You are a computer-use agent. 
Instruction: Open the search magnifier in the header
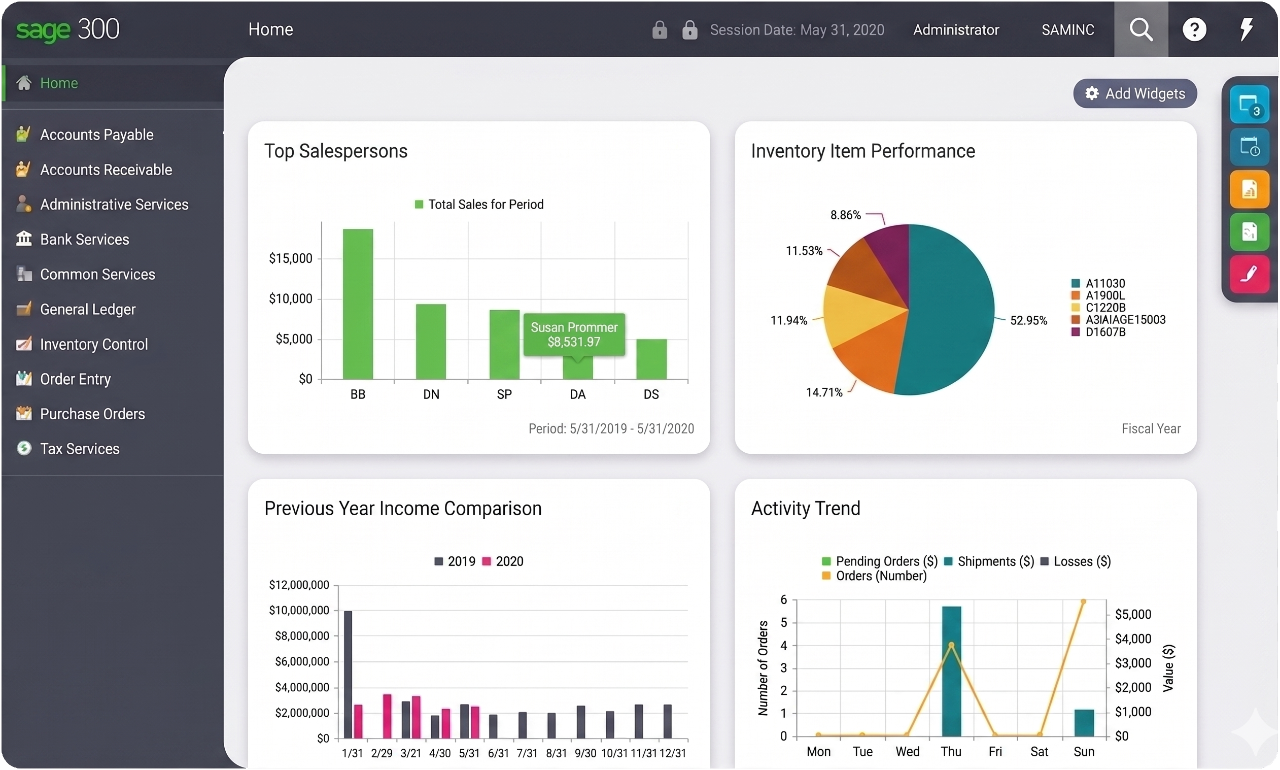[1141, 29]
